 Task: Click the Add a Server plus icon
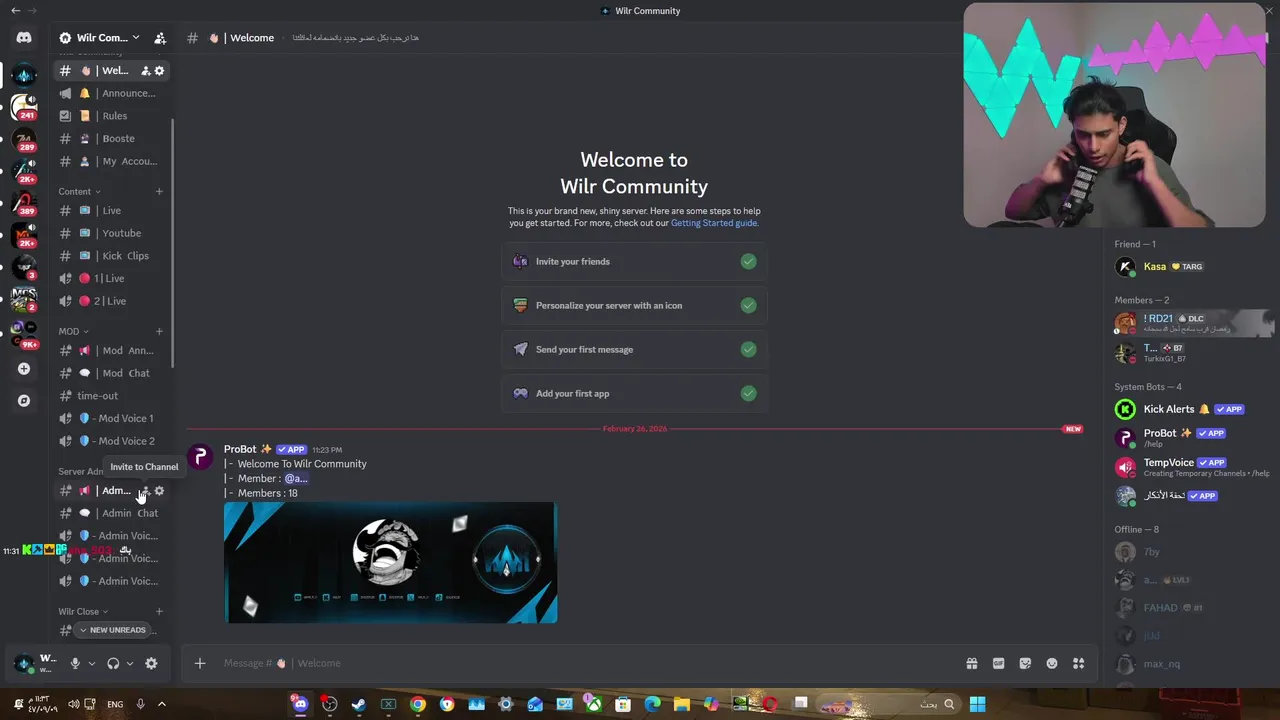click(24, 369)
